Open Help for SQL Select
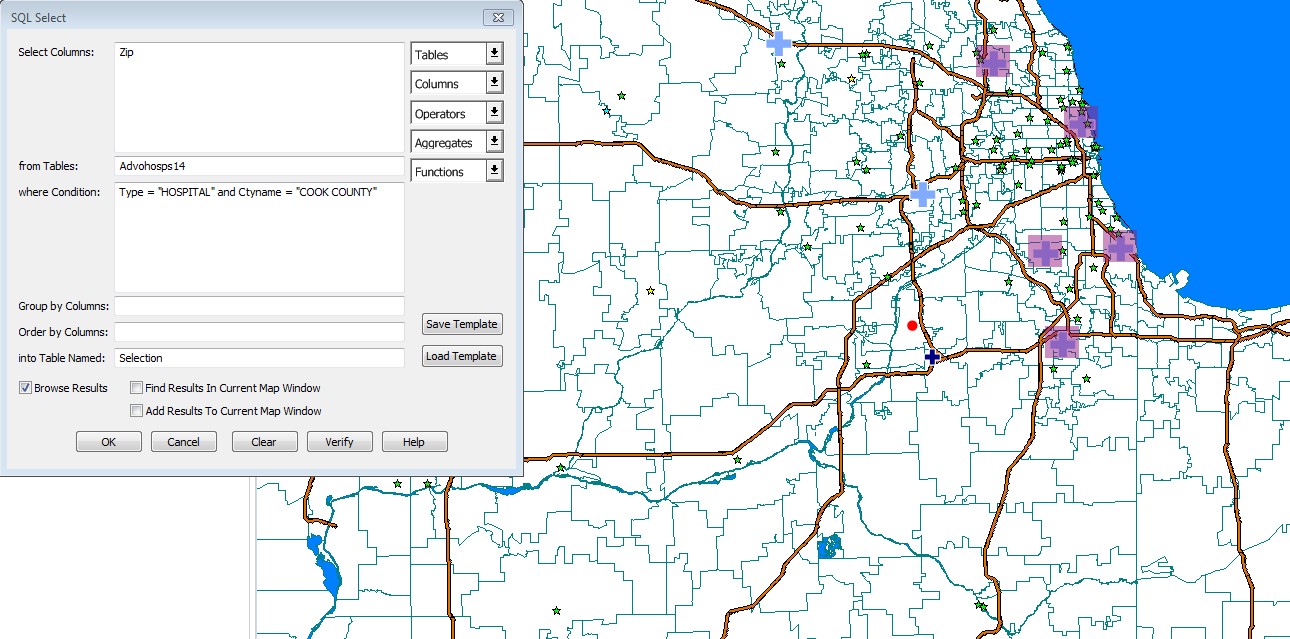Image resolution: width=1290 pixels, height=639 pixels. pos(414,442)
